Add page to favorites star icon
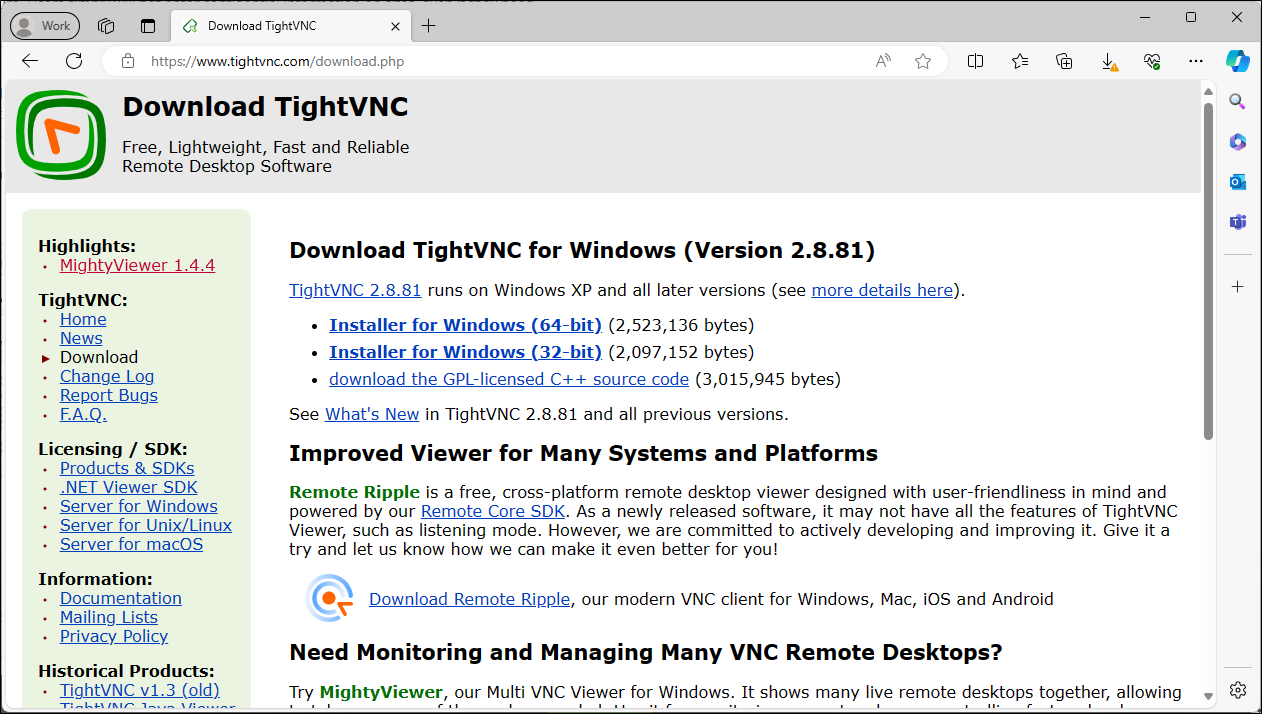Screen dimensions: 1262x714 [x=923, y=61]
